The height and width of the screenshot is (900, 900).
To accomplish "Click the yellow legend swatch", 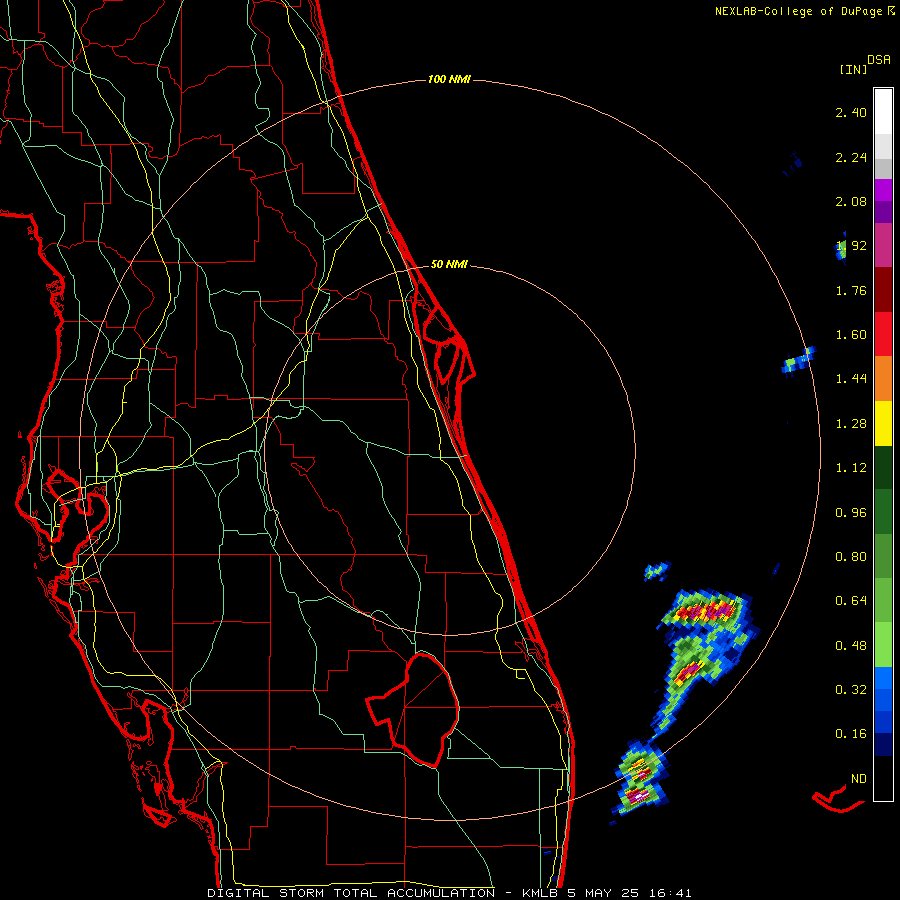I will [x=883, y=424].
